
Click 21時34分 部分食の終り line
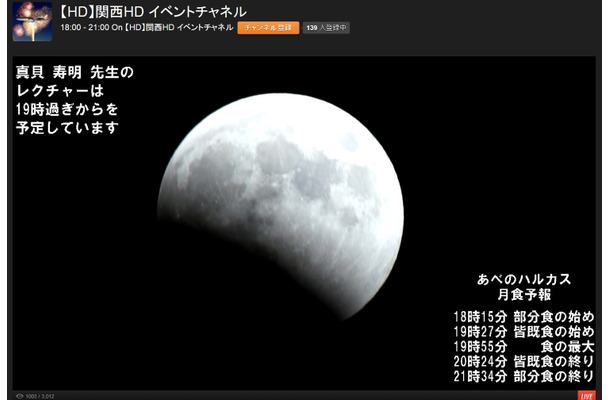click(524, 376)
